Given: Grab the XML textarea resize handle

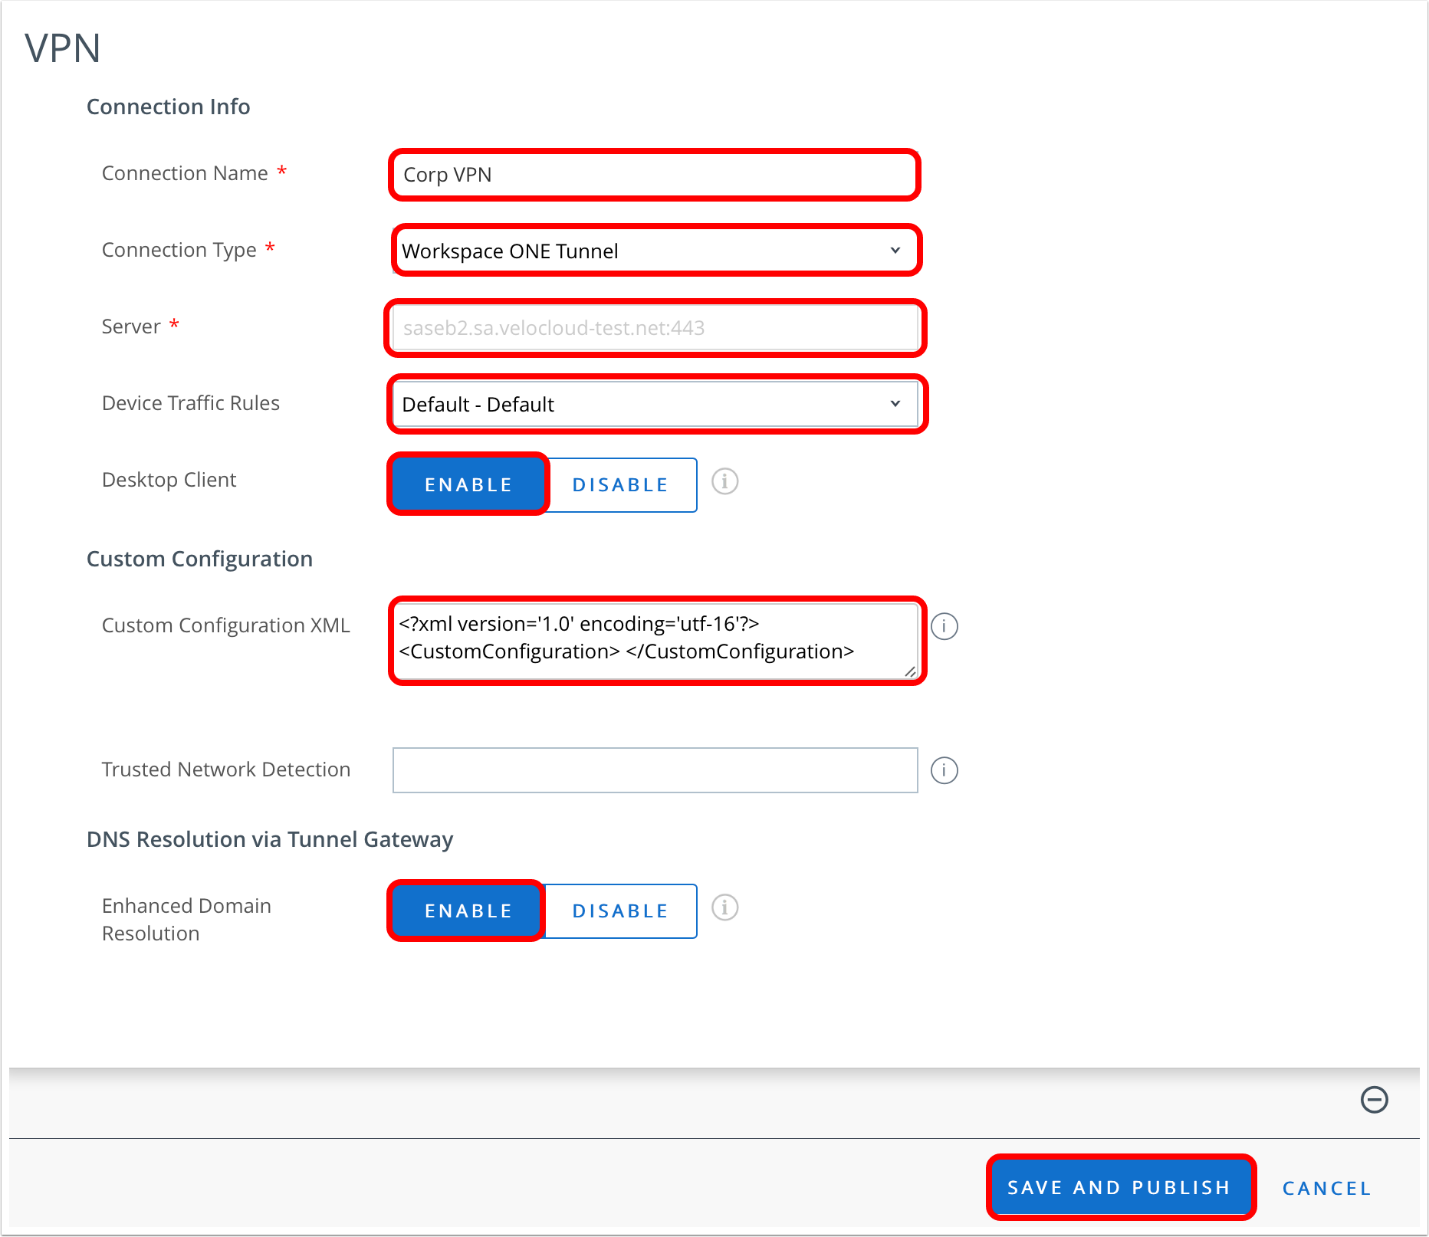Looking at the screenshot, I should (x=910, y=672).
